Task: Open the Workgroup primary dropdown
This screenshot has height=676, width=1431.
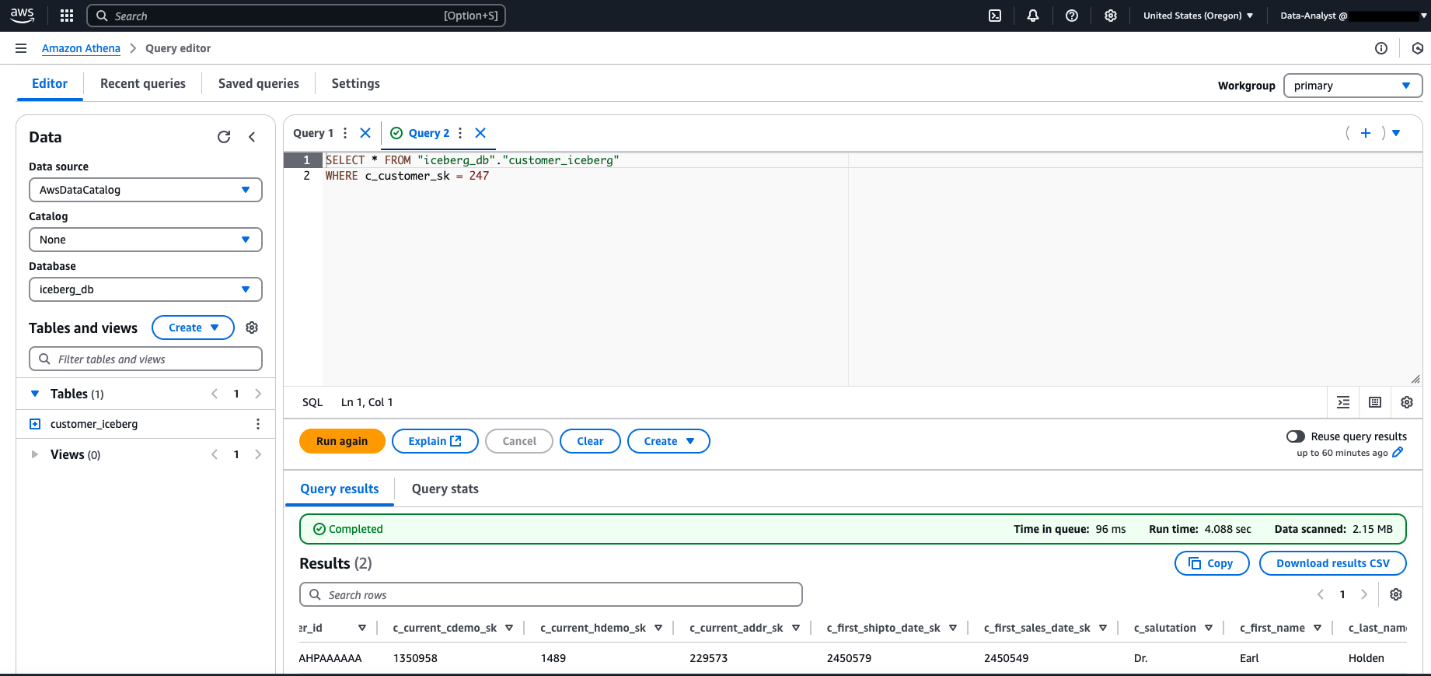Action: pos(1353,85)
